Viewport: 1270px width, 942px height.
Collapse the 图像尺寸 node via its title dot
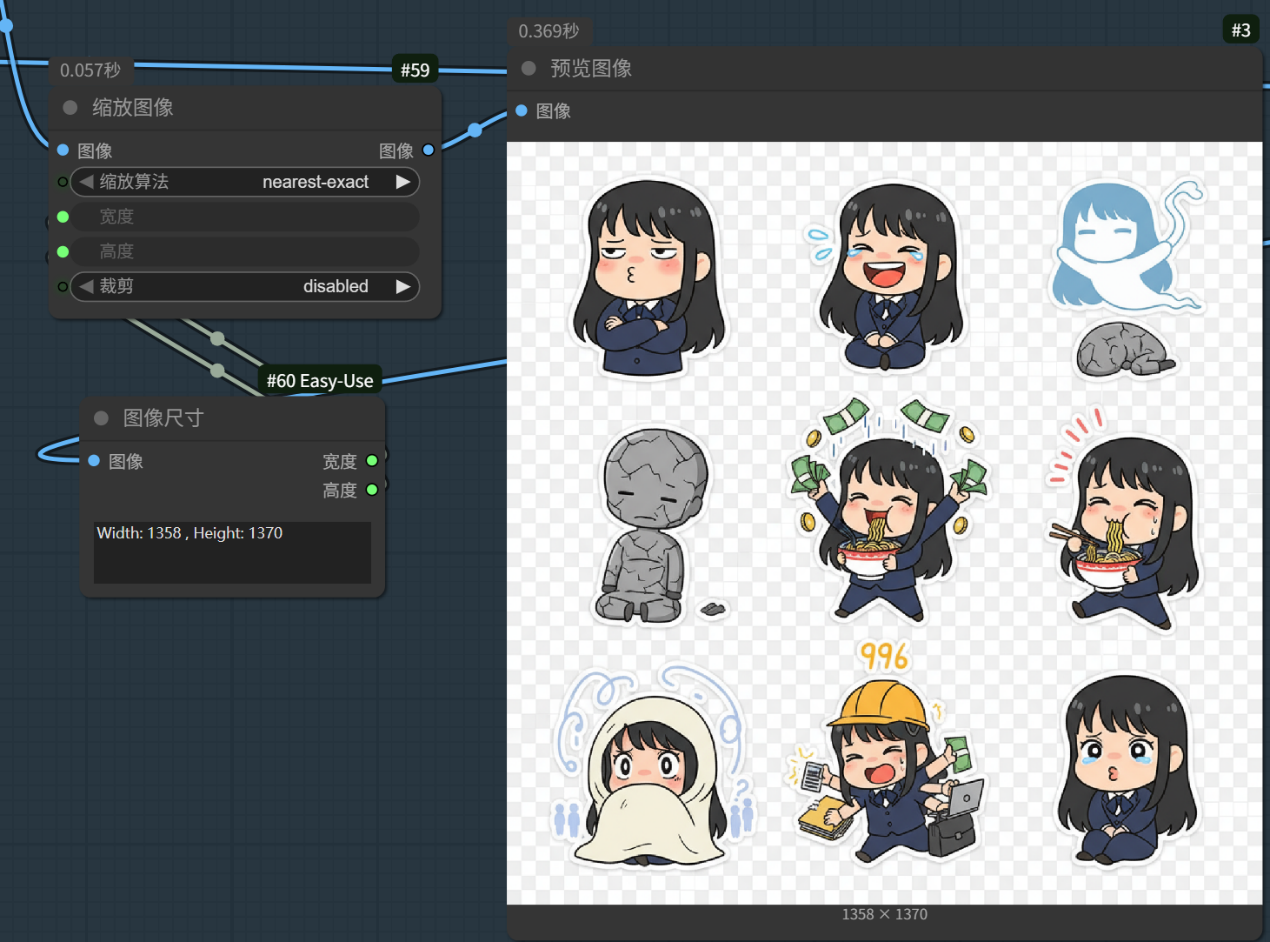pyautogui.click(x=101, y=418)
